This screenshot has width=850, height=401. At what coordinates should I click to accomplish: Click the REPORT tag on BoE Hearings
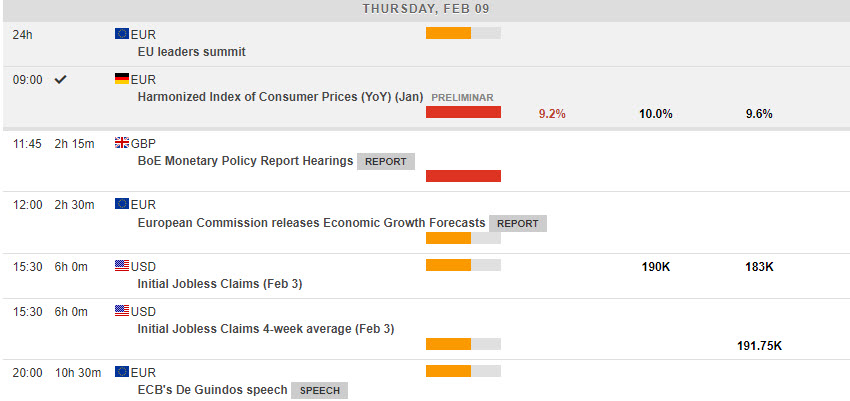[385, 161]
